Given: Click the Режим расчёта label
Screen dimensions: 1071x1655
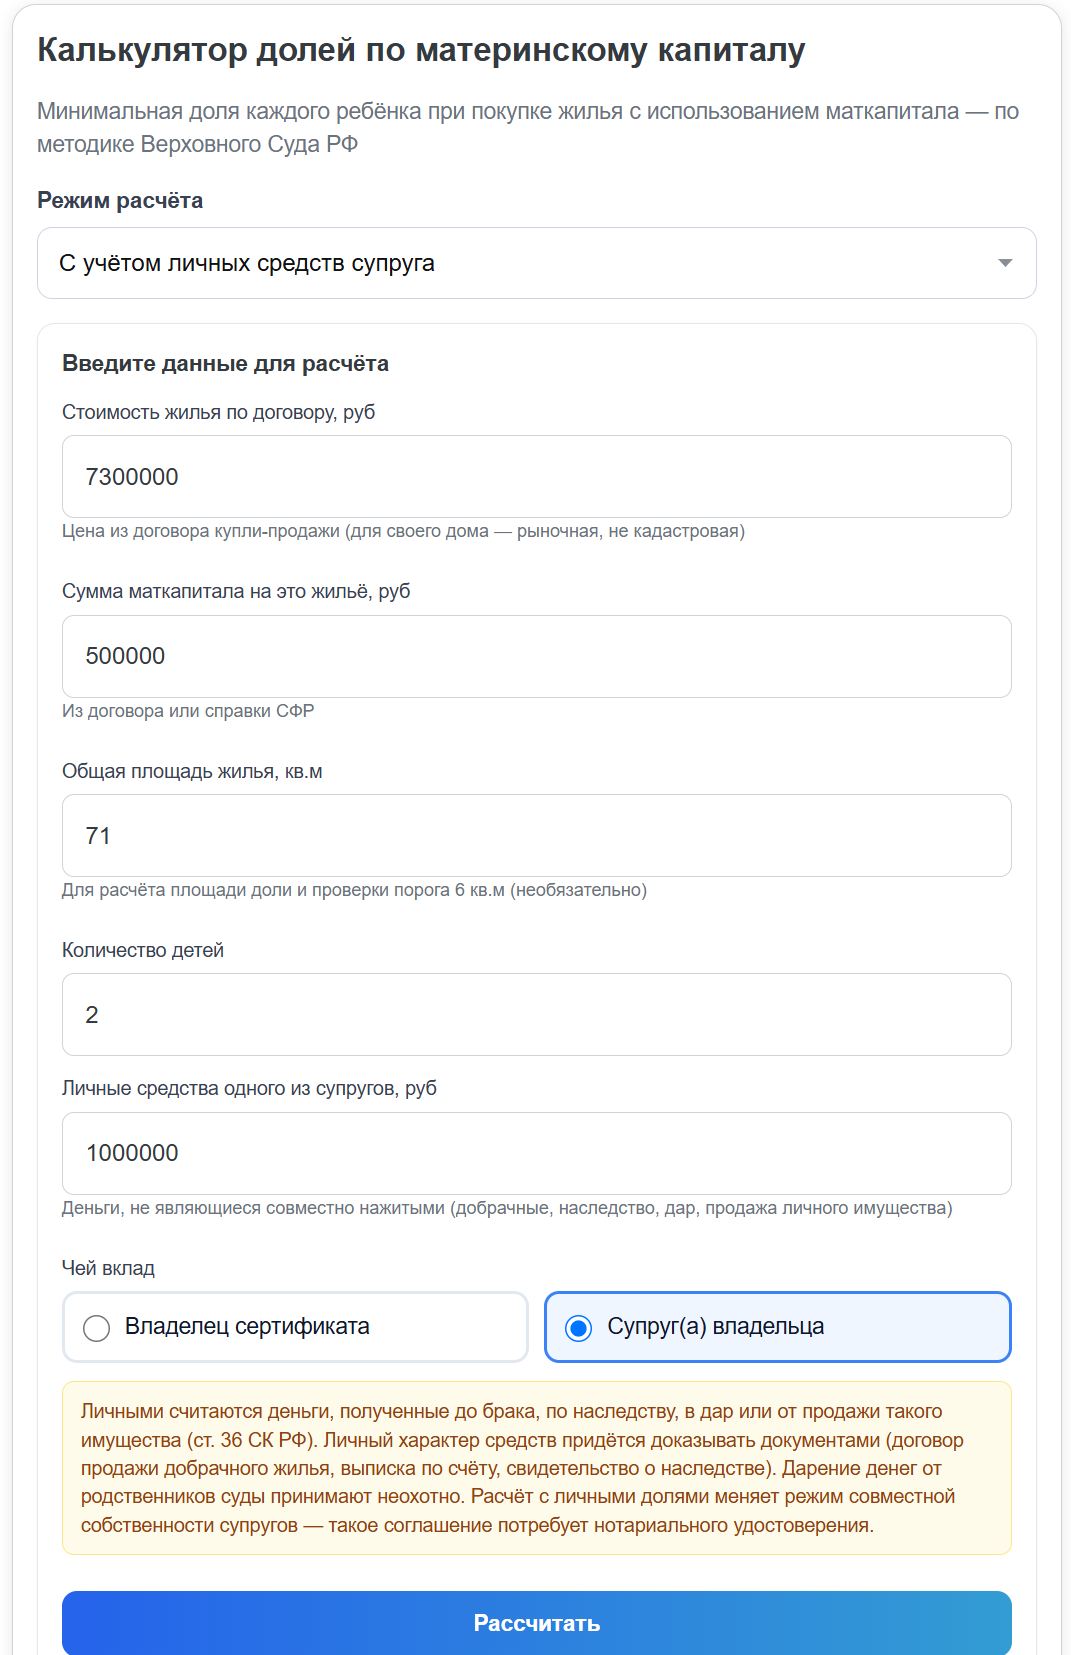Looking at the screenshot, I should pos(120,200).
